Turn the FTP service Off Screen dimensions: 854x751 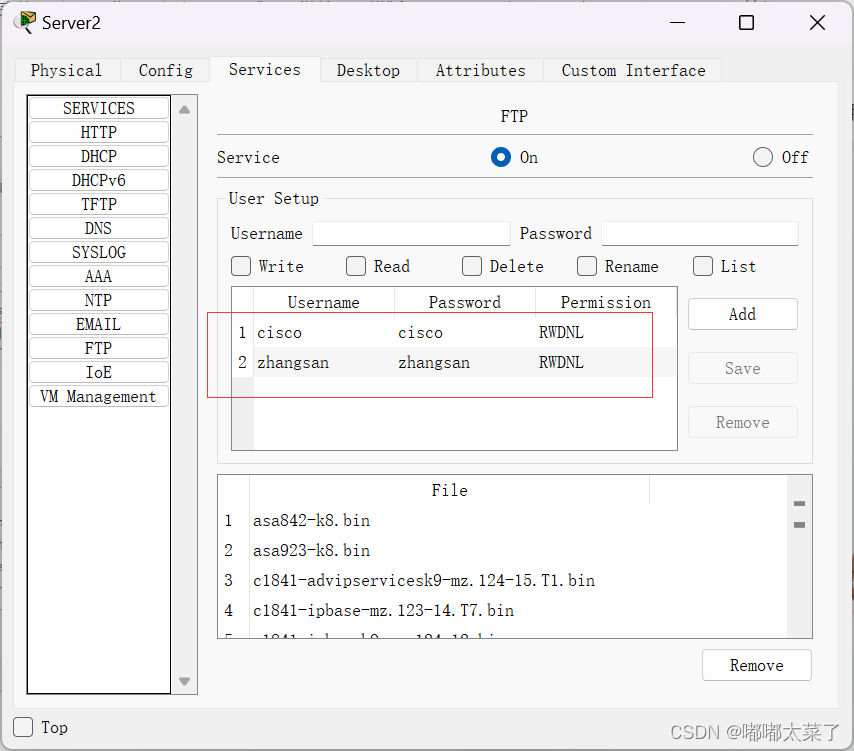(762, 157)
